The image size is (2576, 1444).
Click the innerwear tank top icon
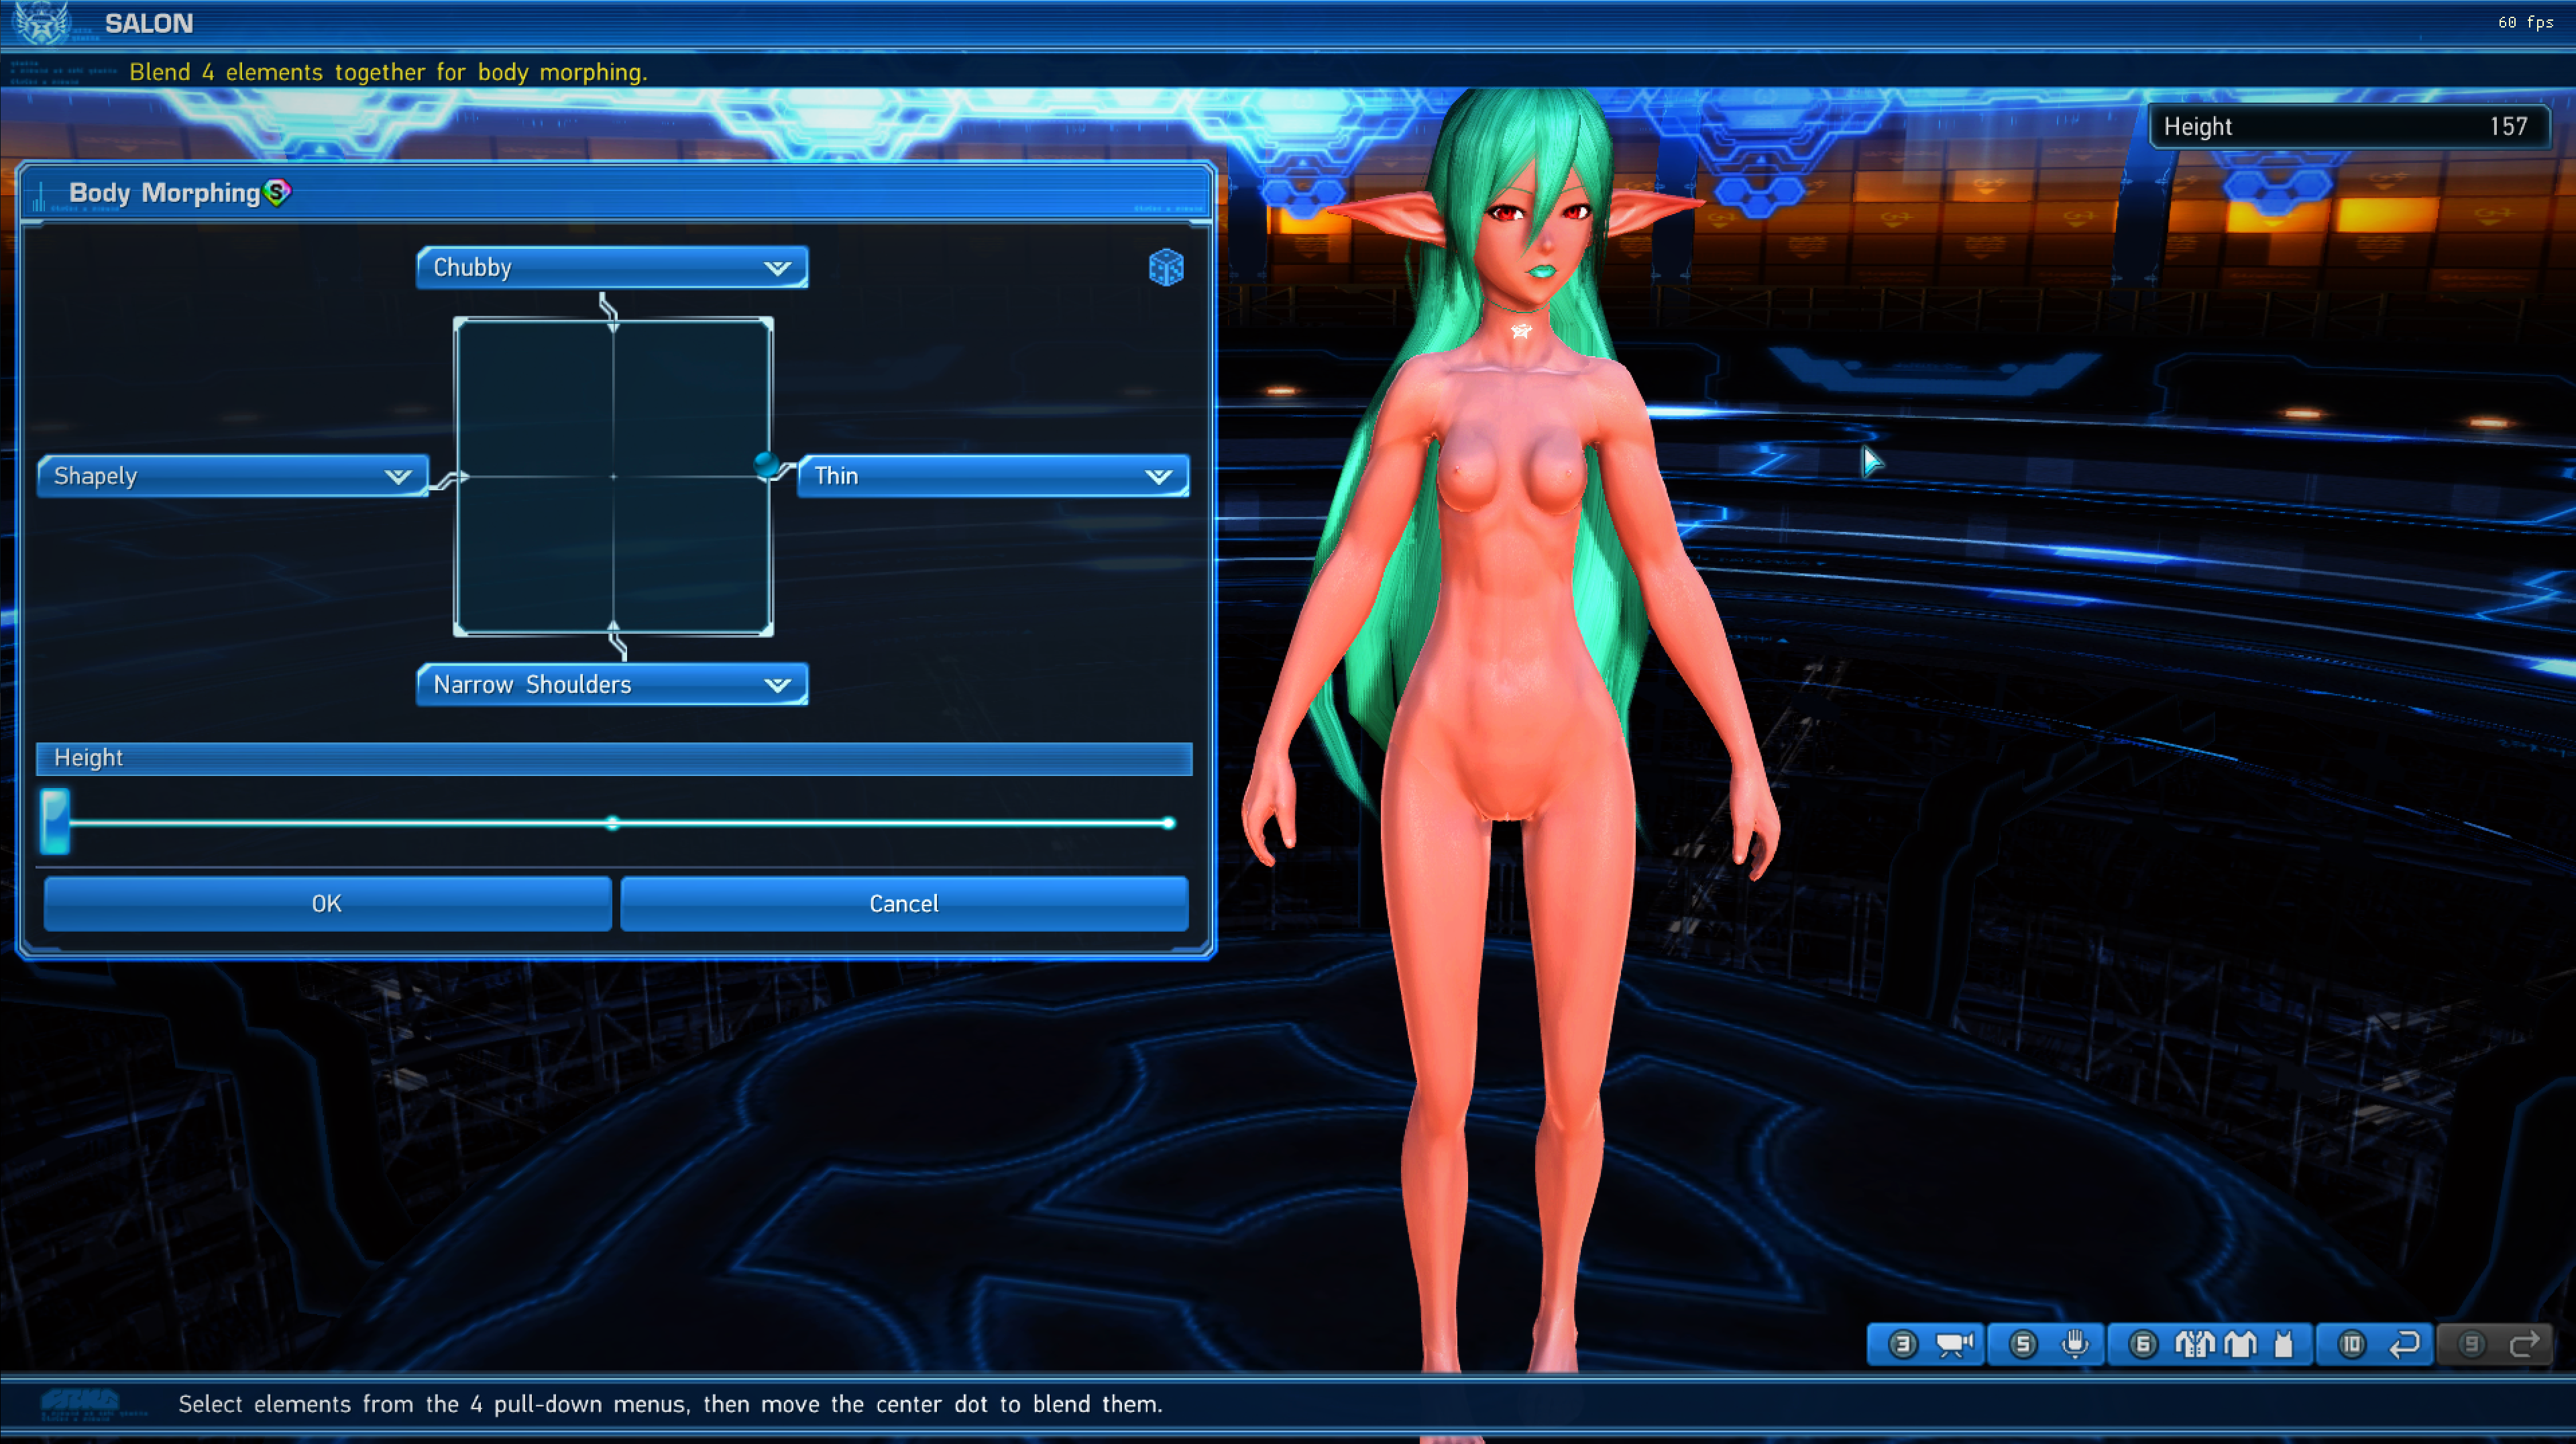[2283, 1344]
